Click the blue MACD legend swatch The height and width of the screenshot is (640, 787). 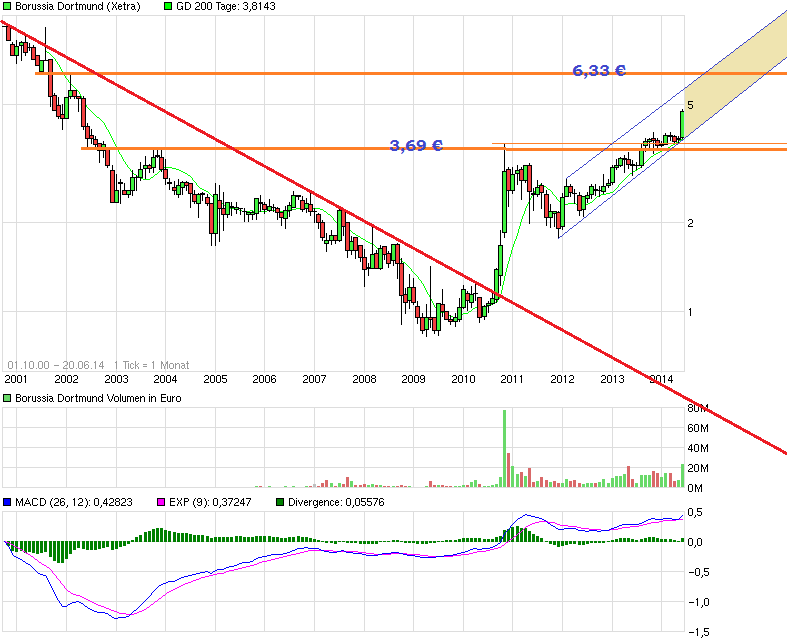pyautogui.click(x=7, y=502)
